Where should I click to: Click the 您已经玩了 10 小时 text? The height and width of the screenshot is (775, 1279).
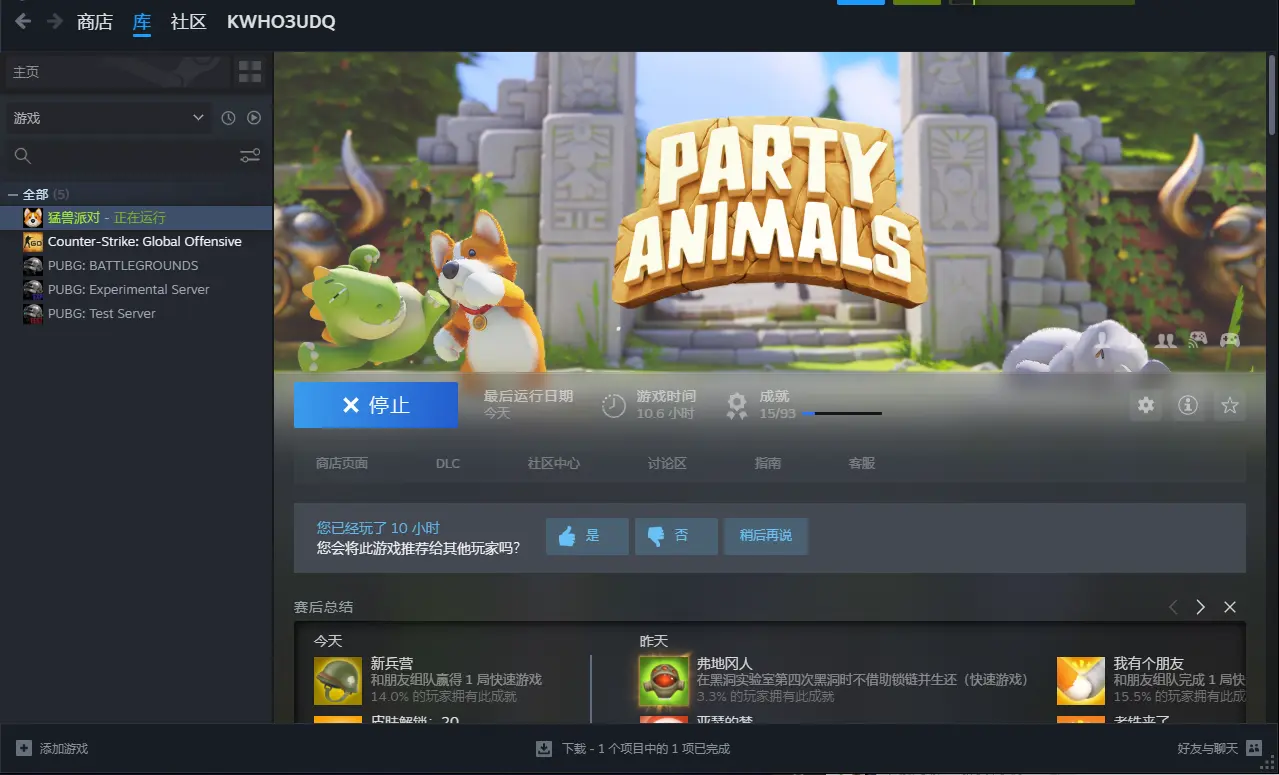pyautogui.click(x=378, y=528)
